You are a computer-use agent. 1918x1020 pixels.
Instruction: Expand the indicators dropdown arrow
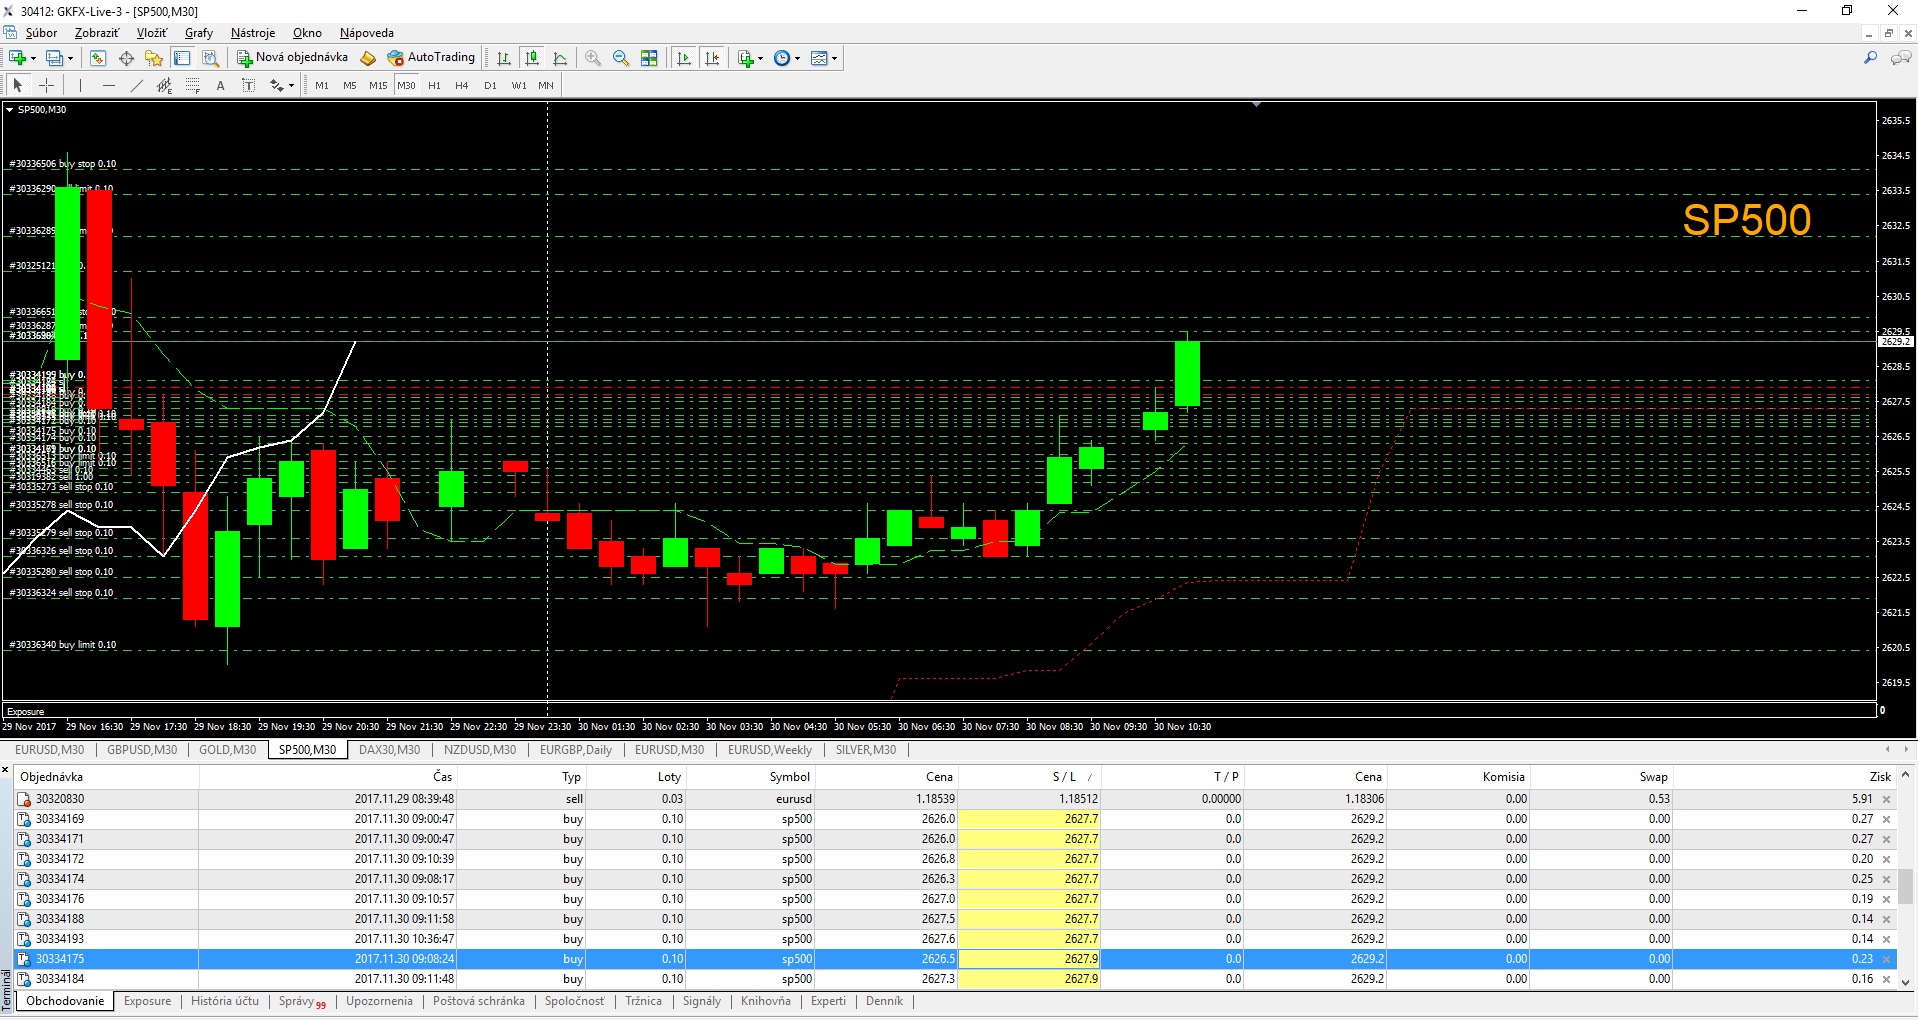[760, 58]
